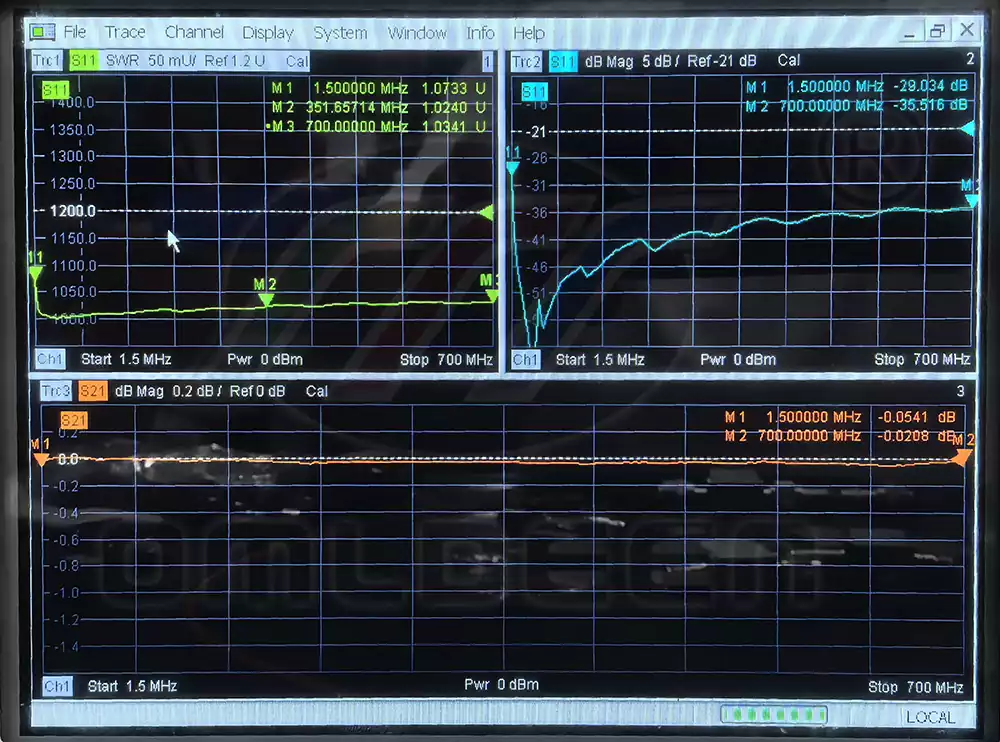Click dB Mag format text in Trc2 header

click(609, 61)
